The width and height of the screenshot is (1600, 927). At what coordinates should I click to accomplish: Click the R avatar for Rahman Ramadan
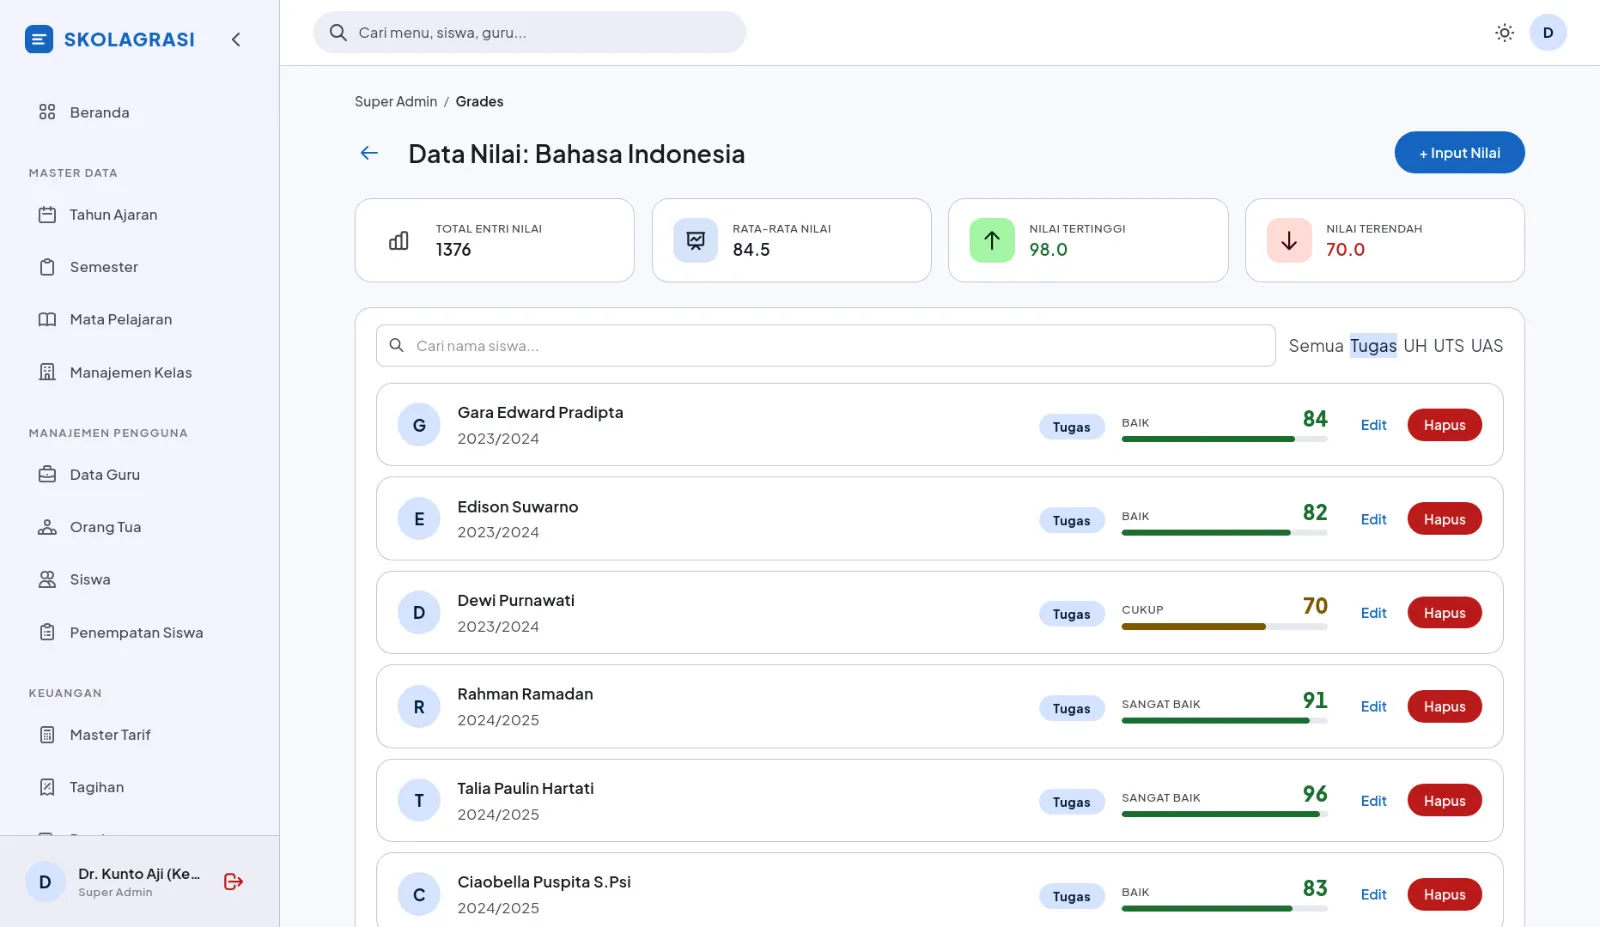419,707
